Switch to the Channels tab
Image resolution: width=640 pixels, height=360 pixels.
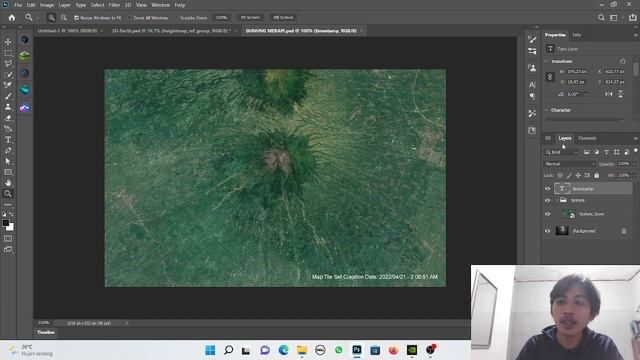tap(587, 138)
